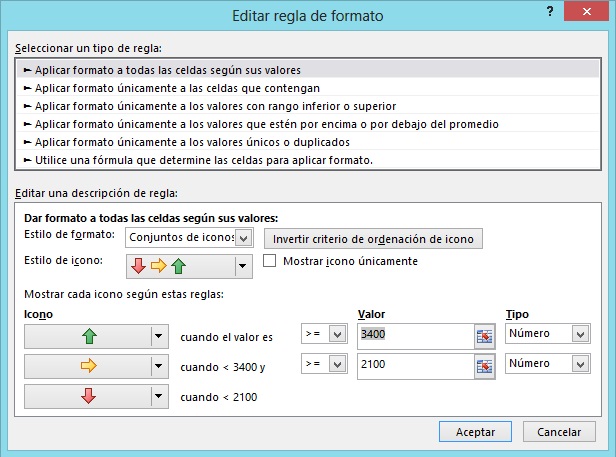Click range selector icon beside value 3400
The image size is (616, 457).
point(485,336)
